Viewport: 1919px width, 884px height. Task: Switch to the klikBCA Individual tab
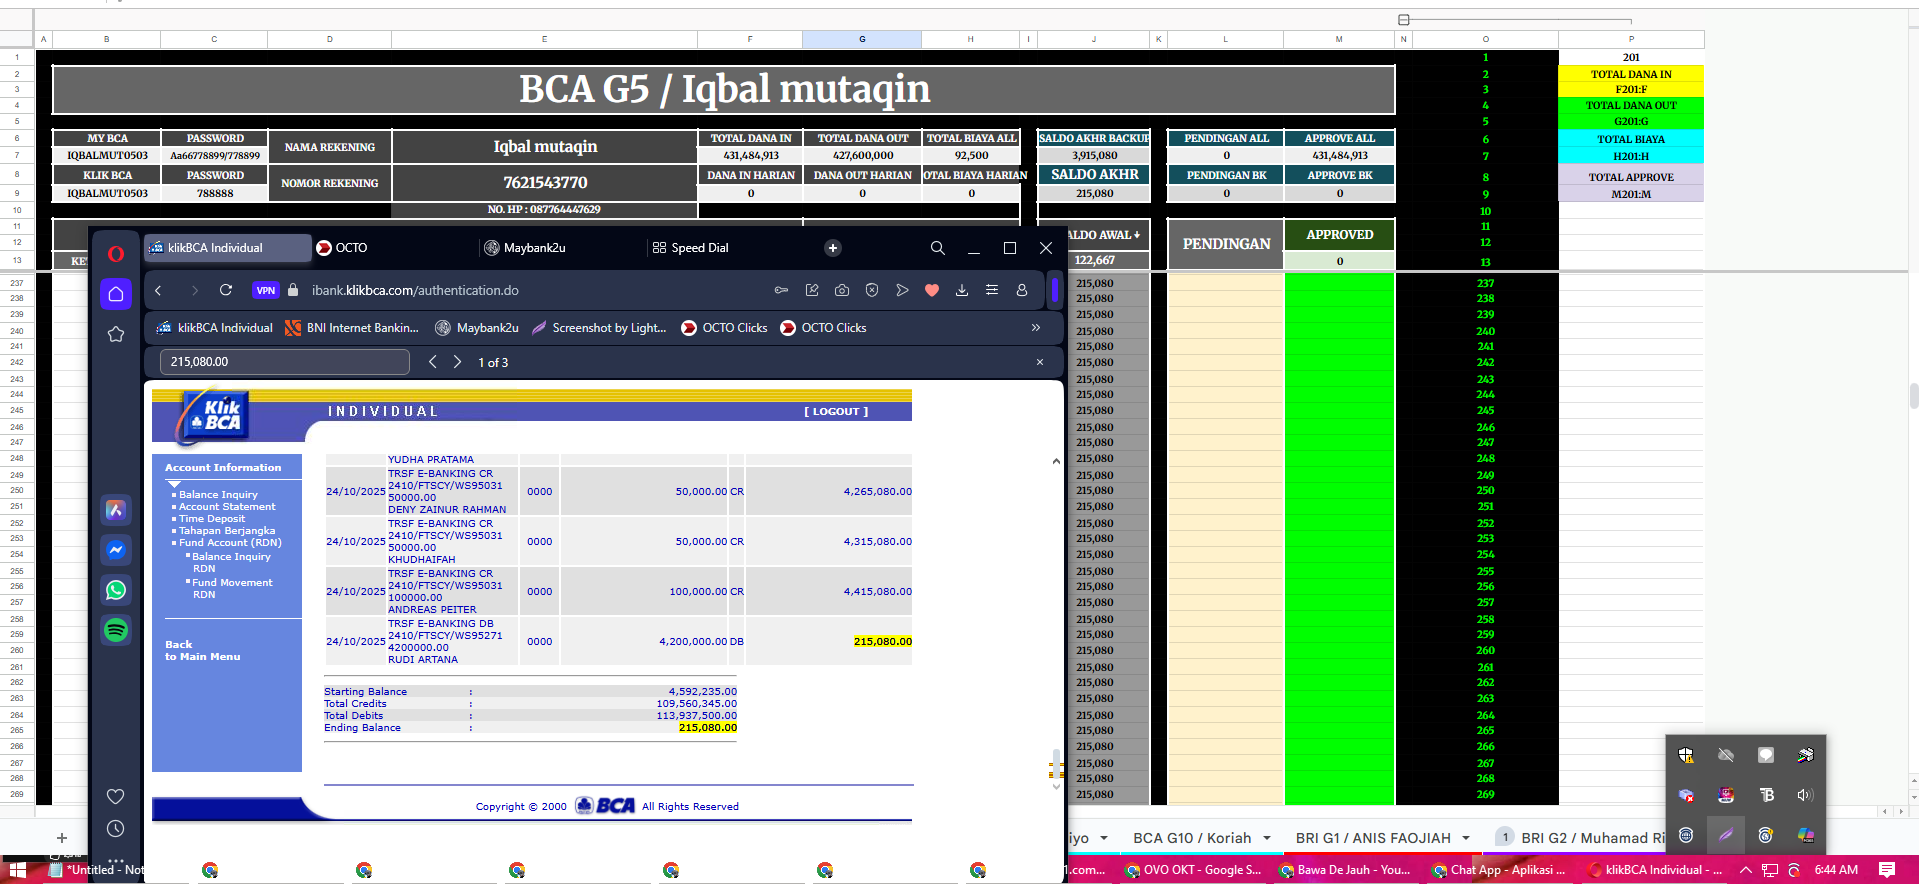coord(228,248)
